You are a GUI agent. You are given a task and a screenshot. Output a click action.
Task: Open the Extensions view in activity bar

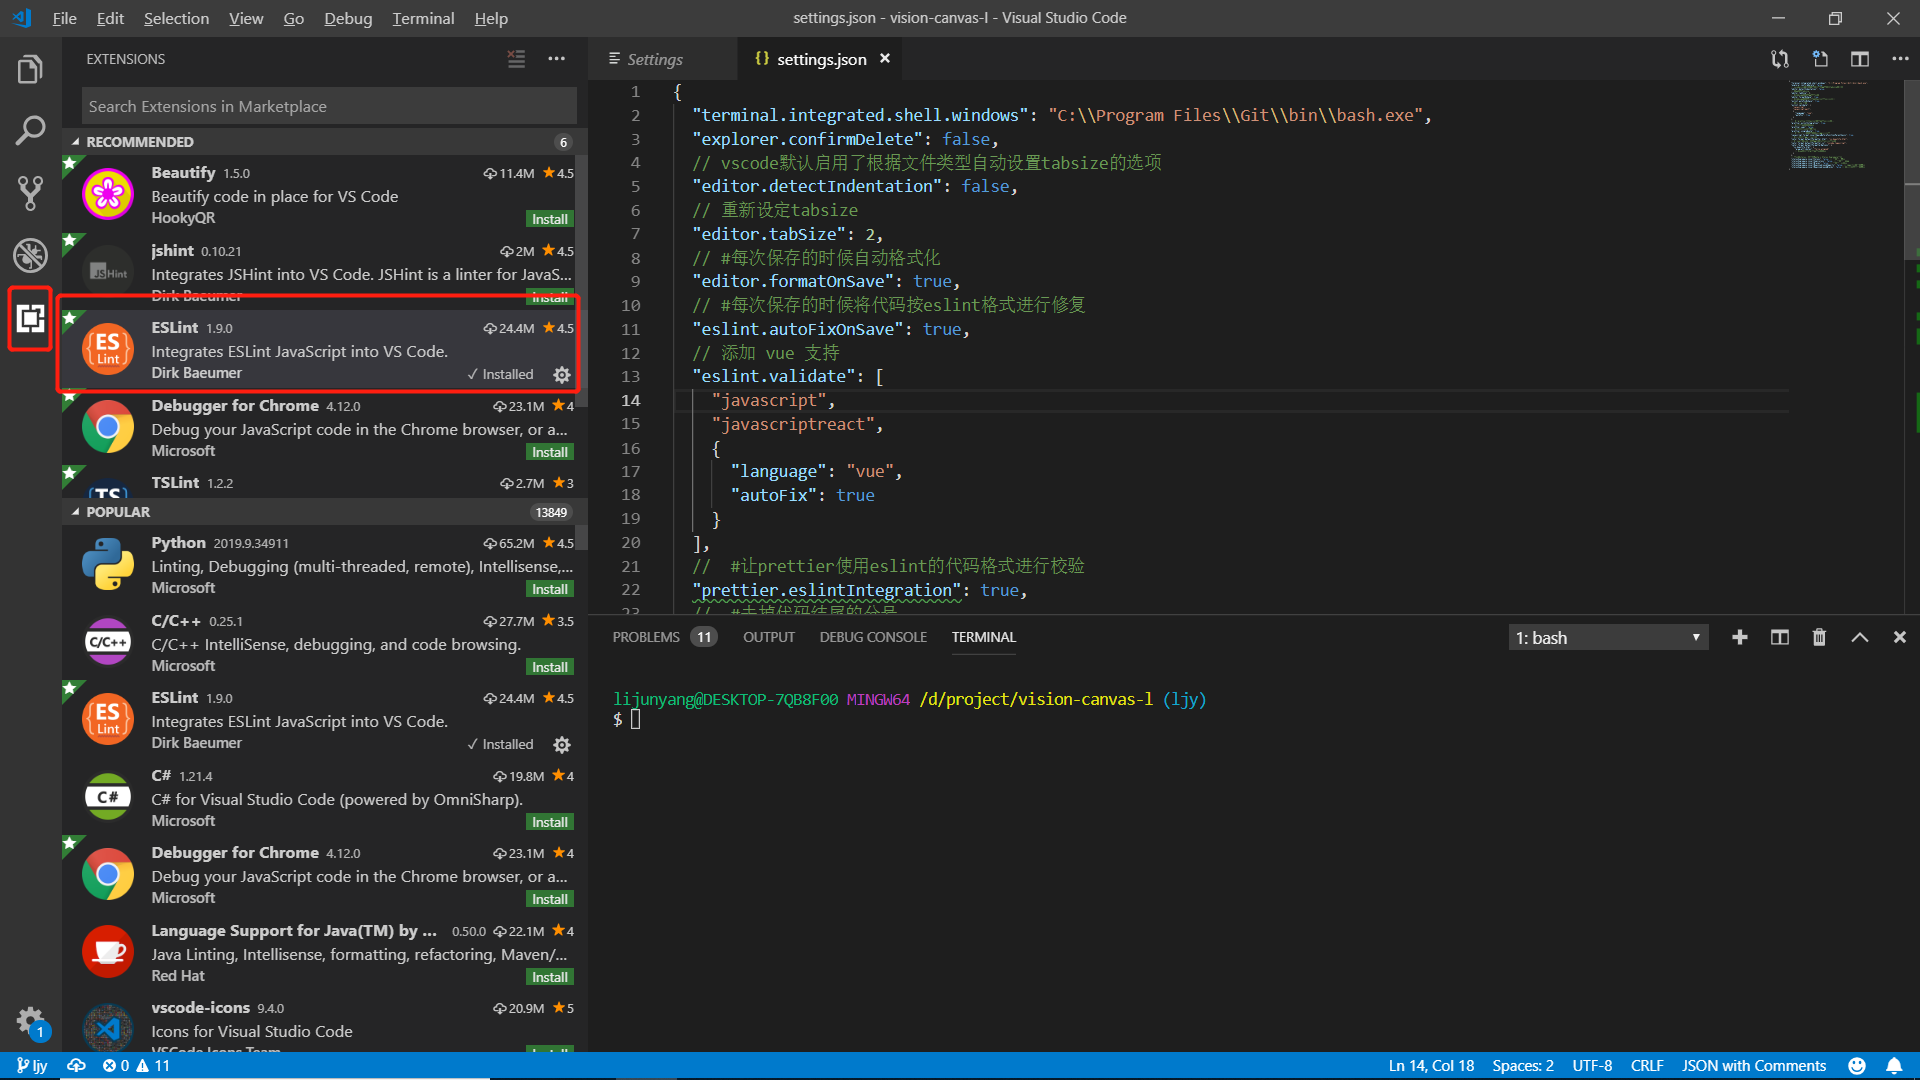(x=30, y=319)
